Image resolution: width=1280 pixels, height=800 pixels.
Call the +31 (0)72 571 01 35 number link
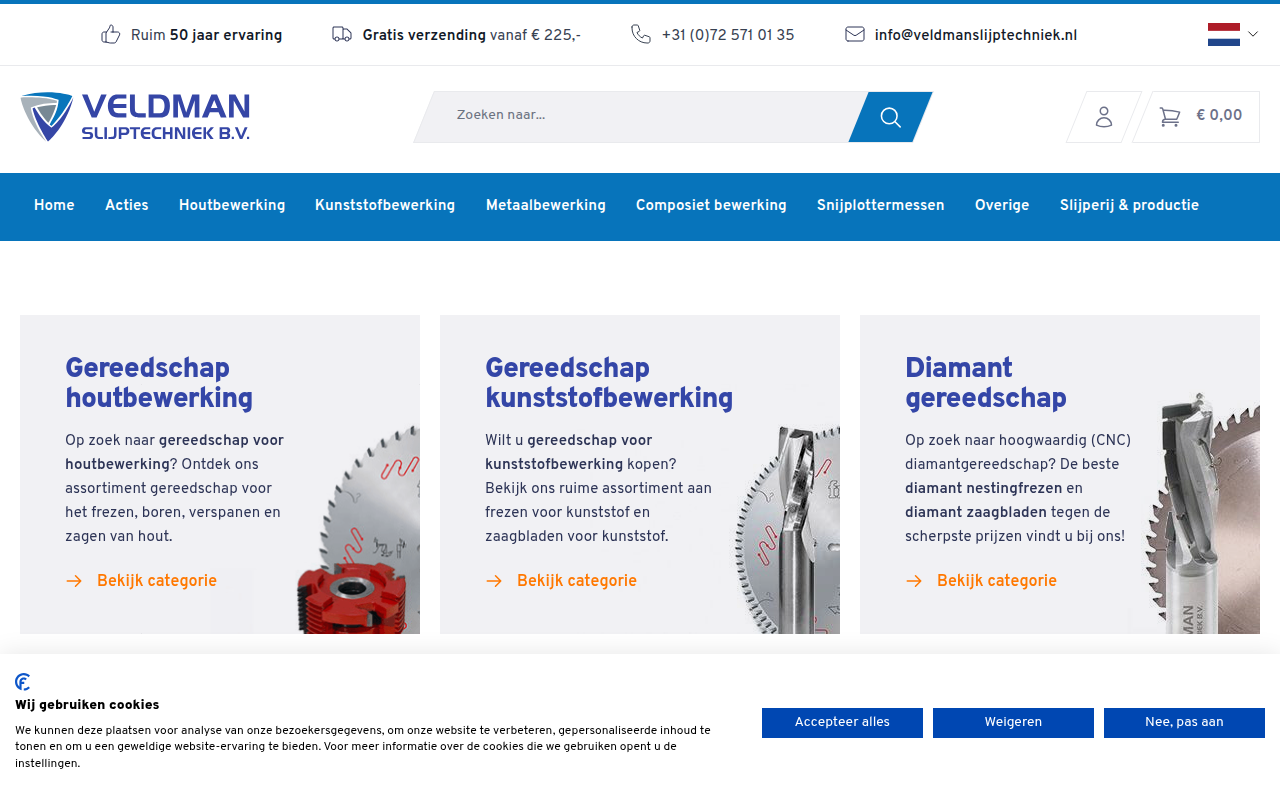[728, 36]
